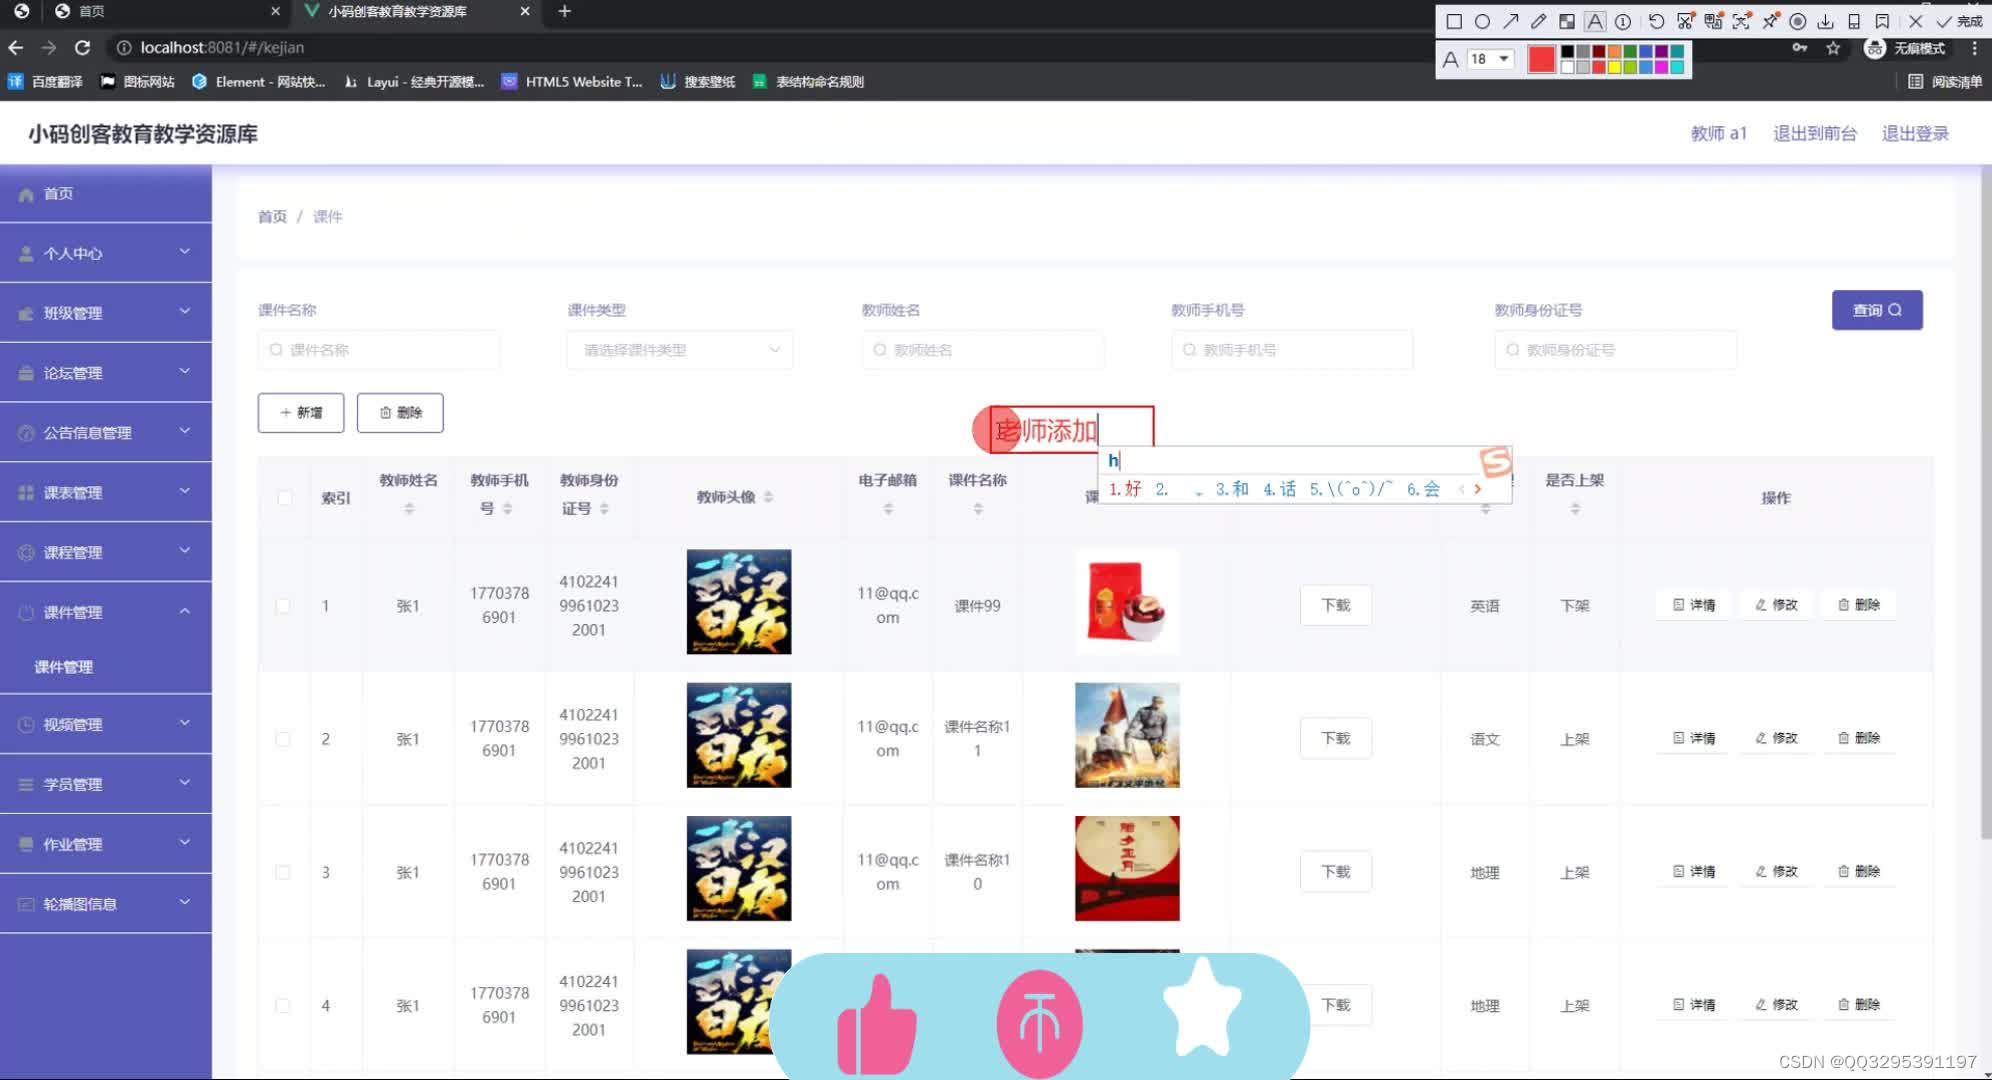Viewport: 1992px width, 1080px height.
Task: Bookmark this page with star icon
Action: click(1833, 48)
